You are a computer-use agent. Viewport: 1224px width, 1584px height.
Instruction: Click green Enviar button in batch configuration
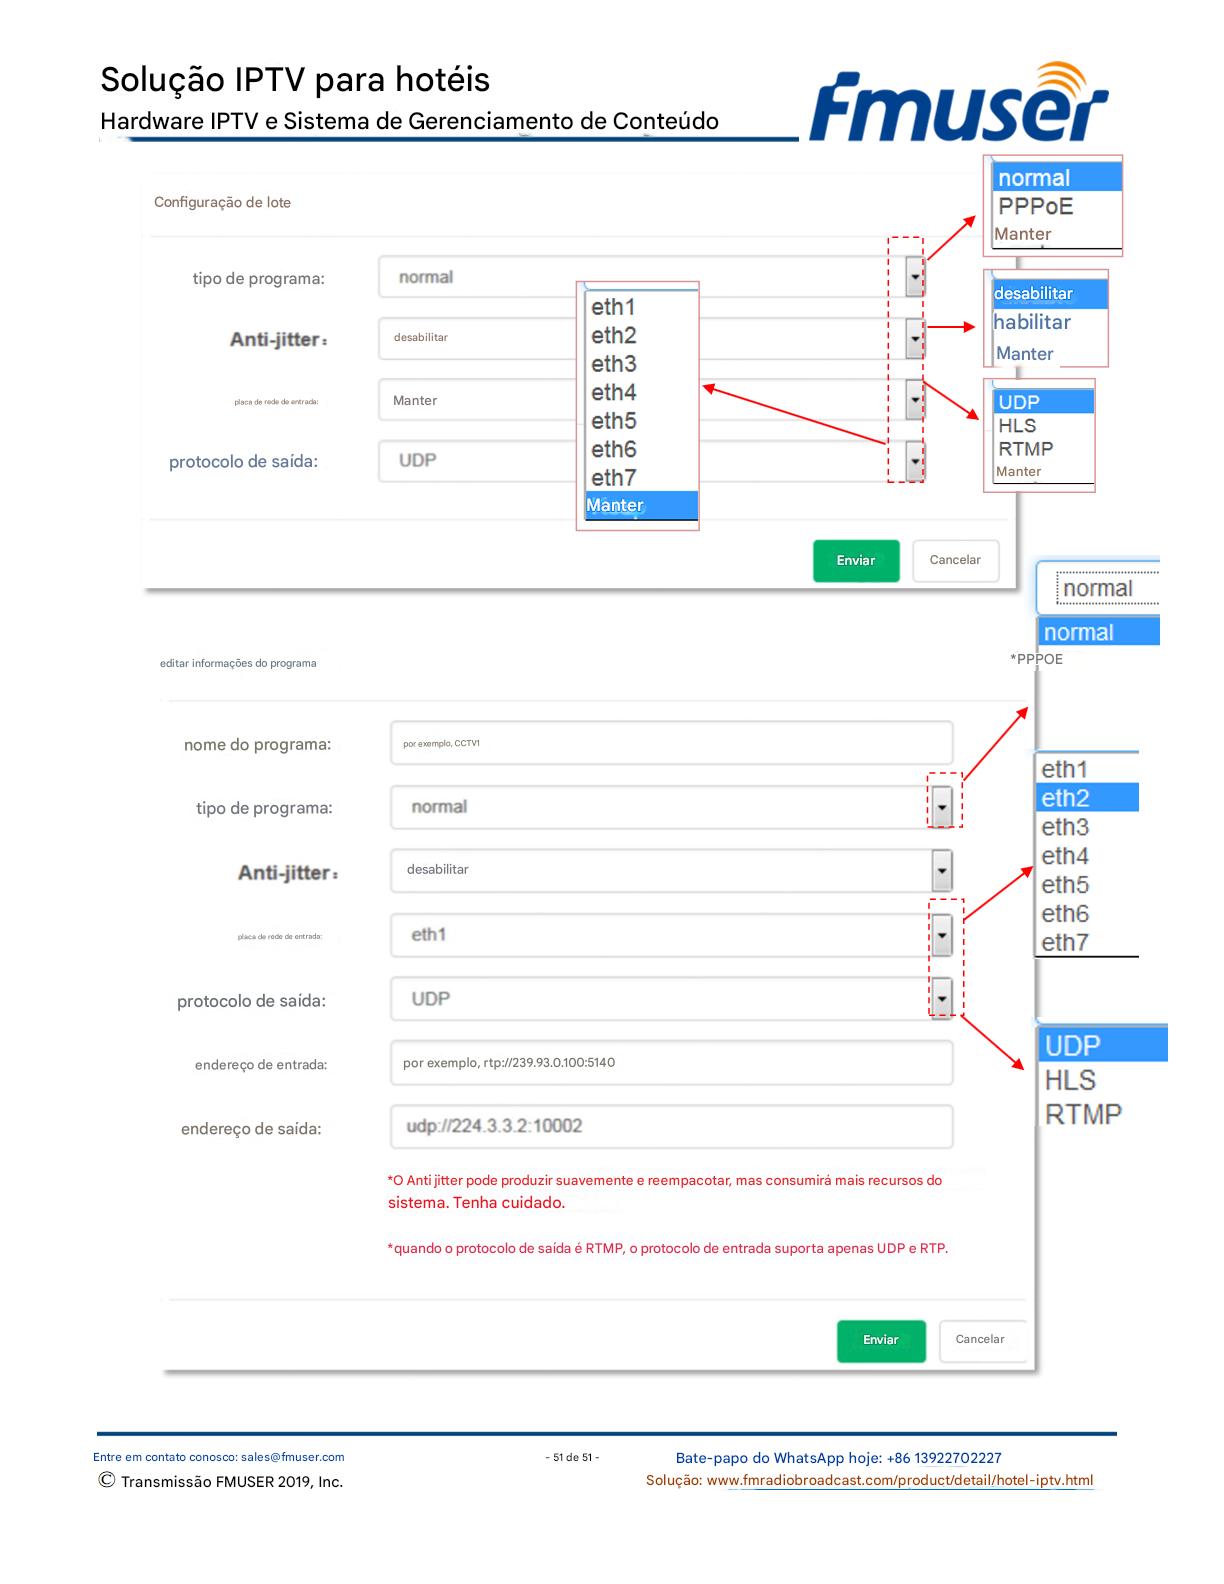click(x=856, y=560)
